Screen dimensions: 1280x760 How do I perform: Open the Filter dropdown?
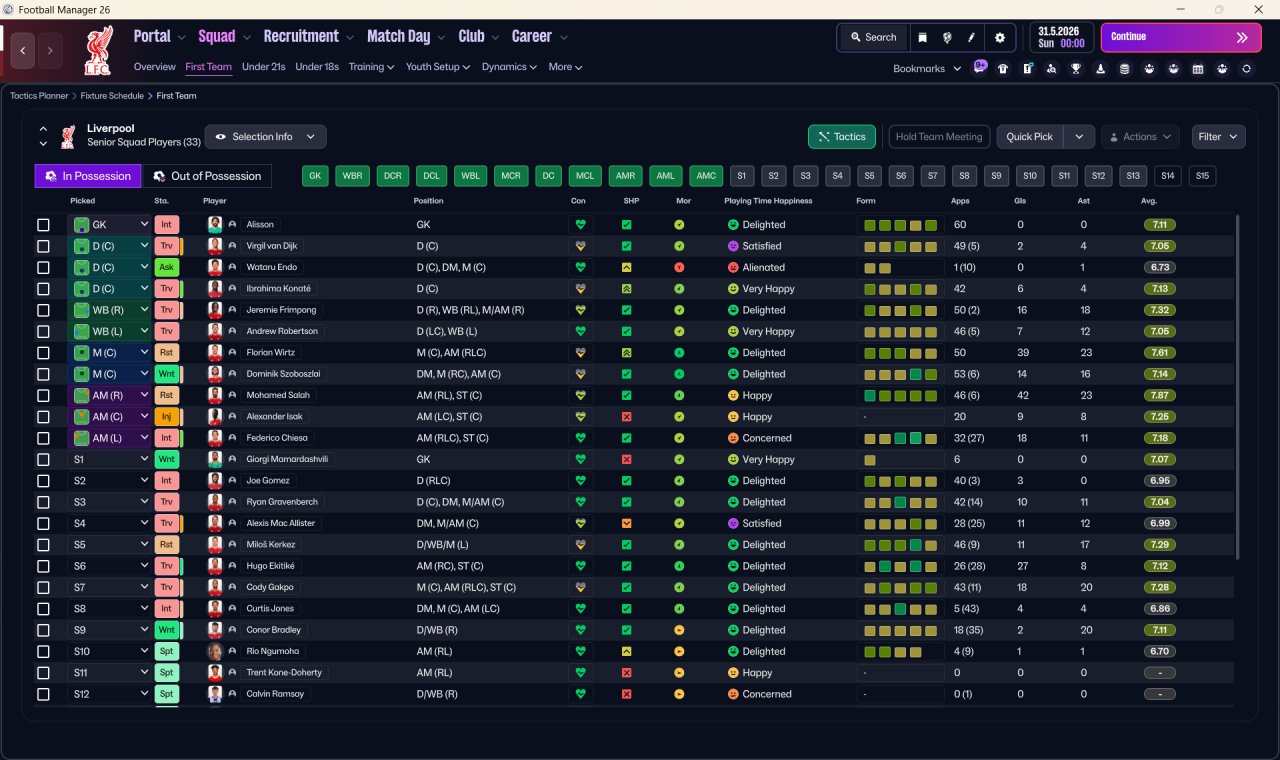(1217, 137)
